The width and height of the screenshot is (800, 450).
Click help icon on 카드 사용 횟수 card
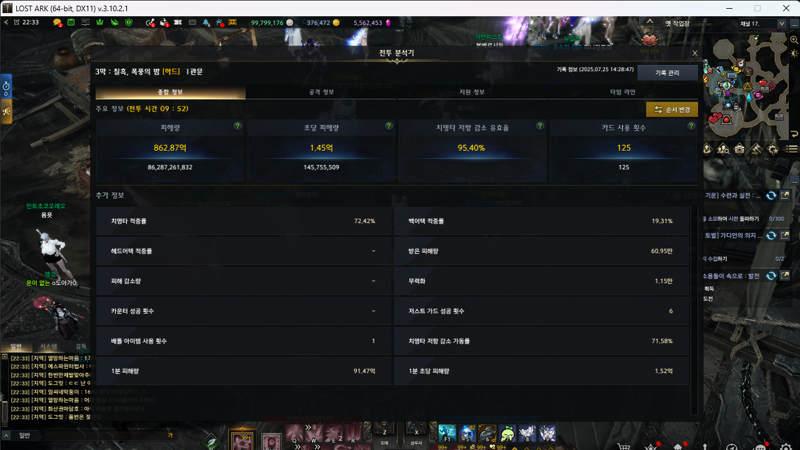pyautogui.click(x=691, y=126)
